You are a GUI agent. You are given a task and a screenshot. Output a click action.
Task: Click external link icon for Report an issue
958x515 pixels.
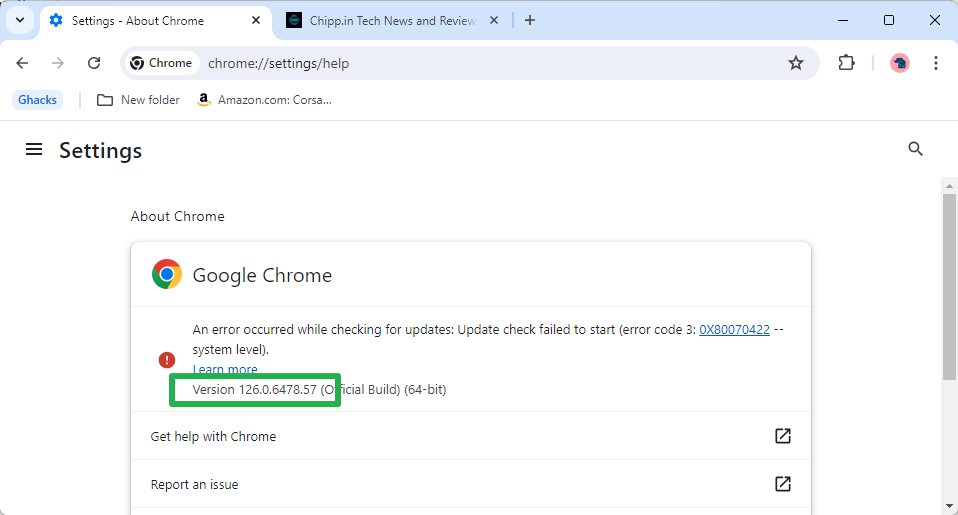point(783,484)
